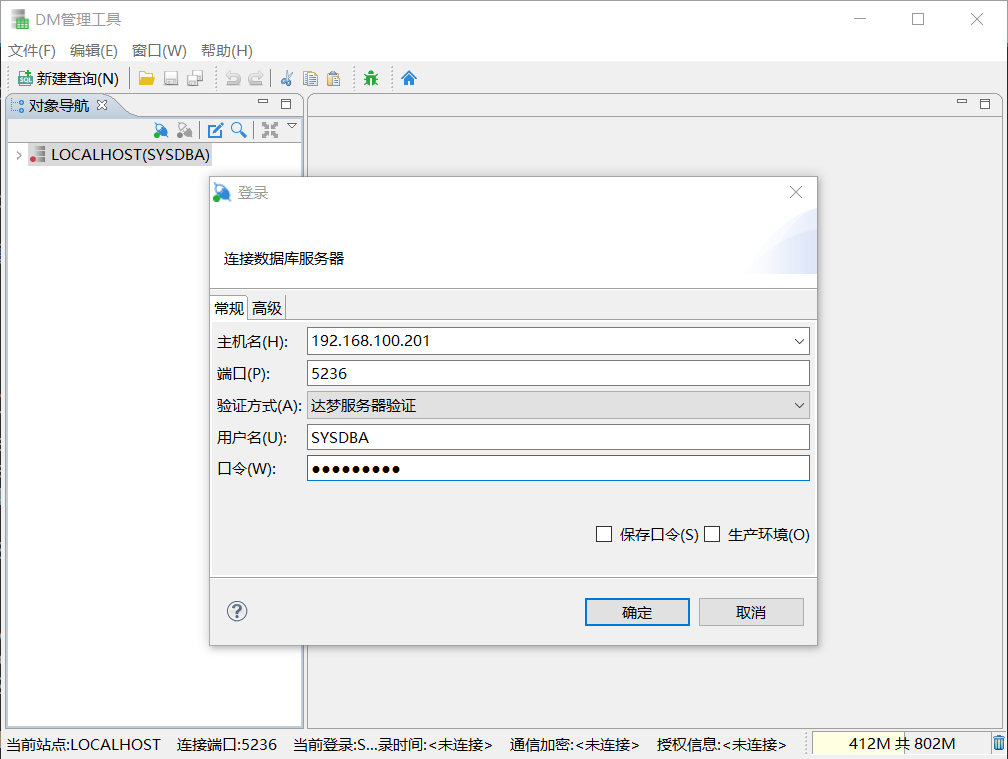Select the 对象导航 panel tab

click(x=58, y=105)
